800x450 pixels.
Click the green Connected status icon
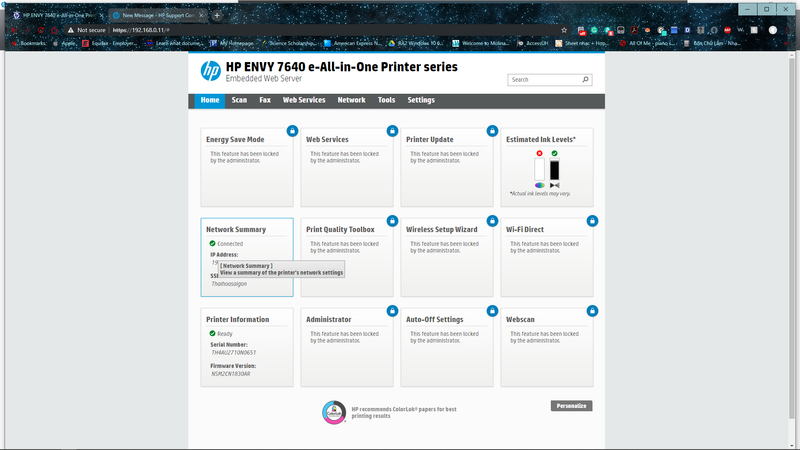(x=212, y=243)
